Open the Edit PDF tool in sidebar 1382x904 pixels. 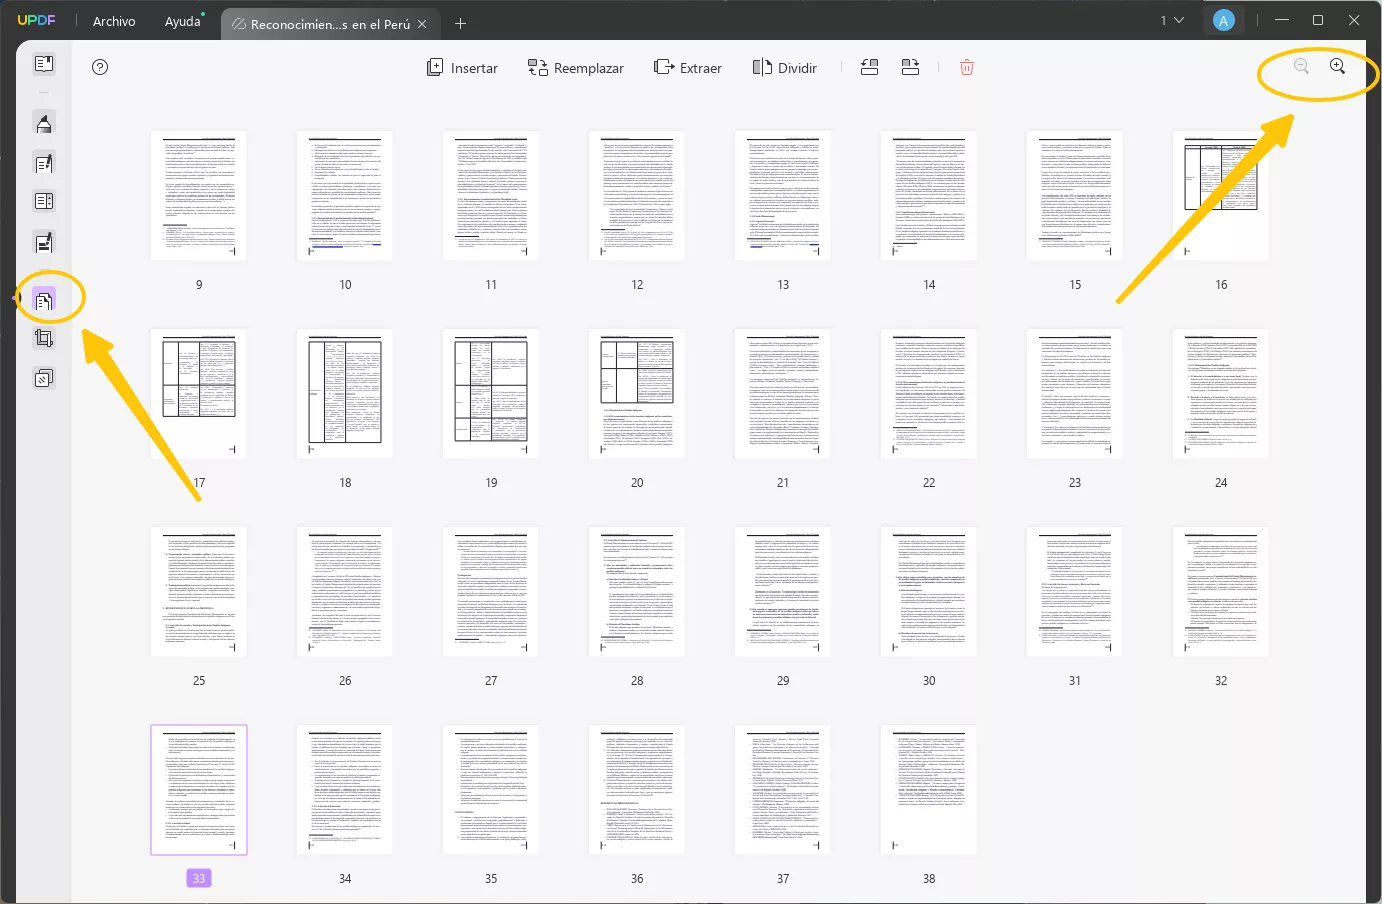coord(44,163)
